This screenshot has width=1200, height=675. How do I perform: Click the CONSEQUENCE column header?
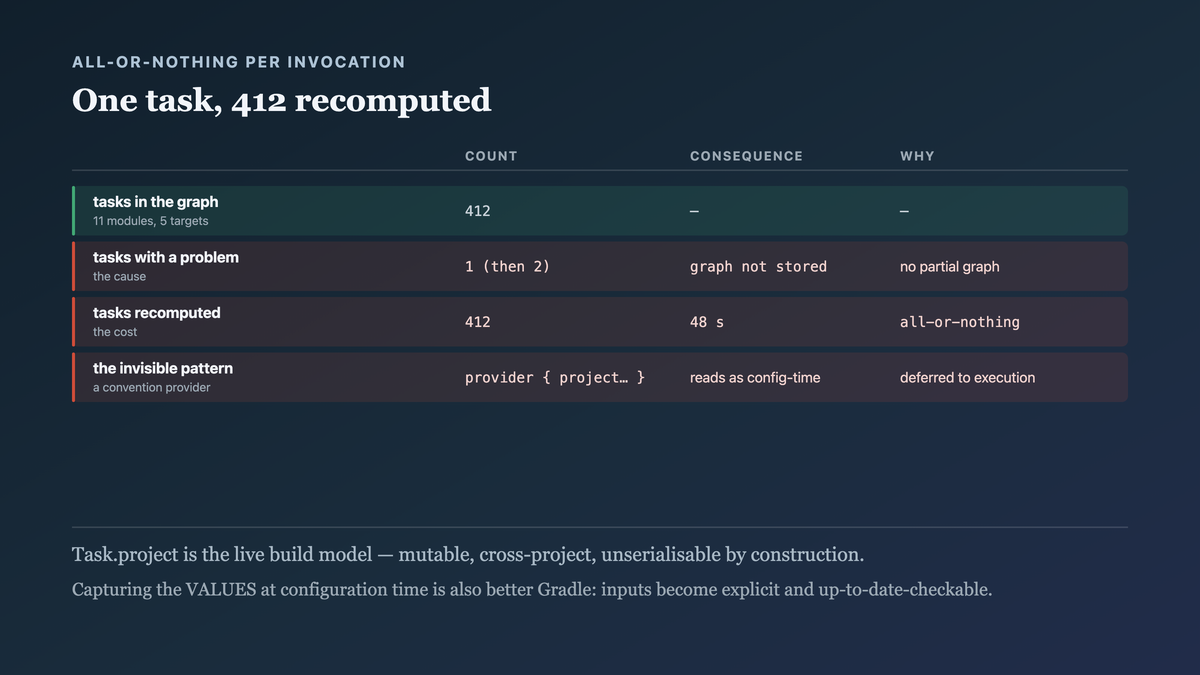coord(746,156)
